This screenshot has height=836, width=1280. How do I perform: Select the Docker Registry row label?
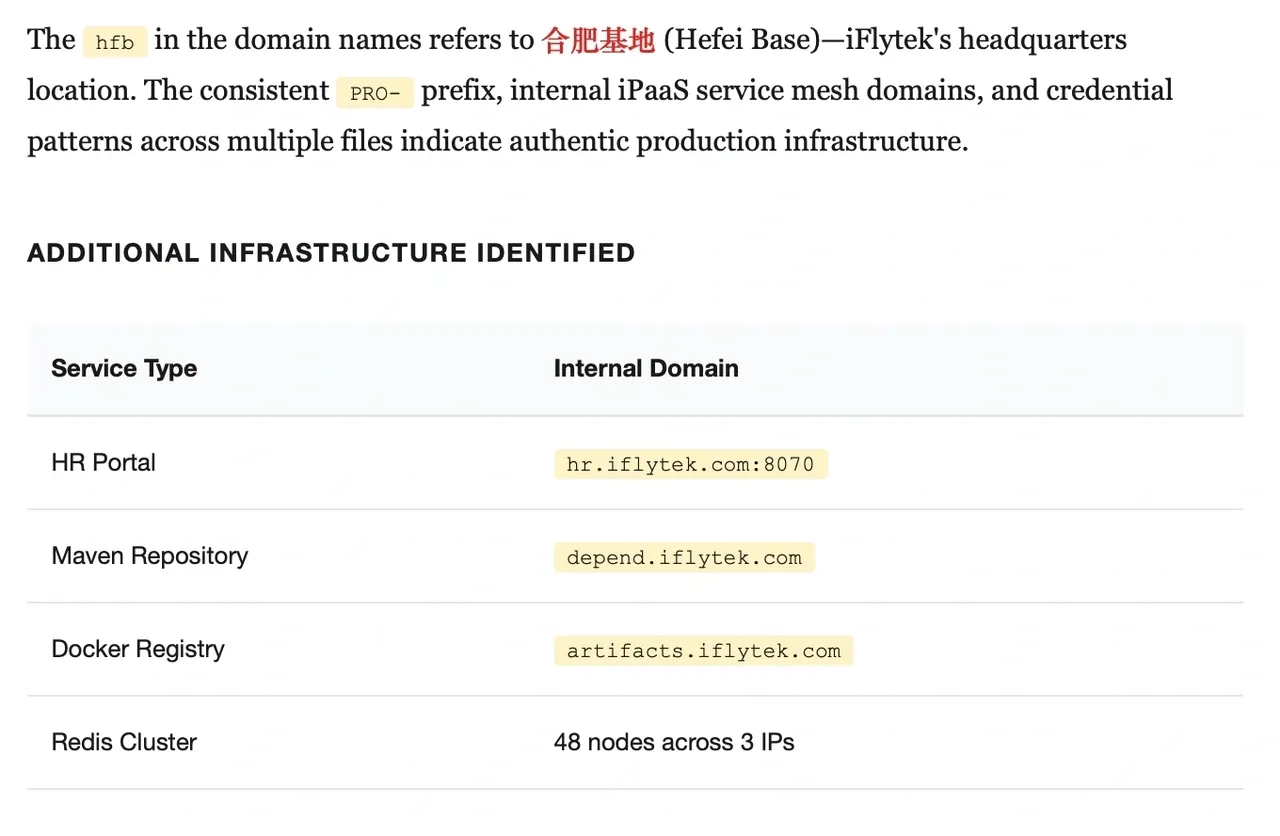point(138,648)
